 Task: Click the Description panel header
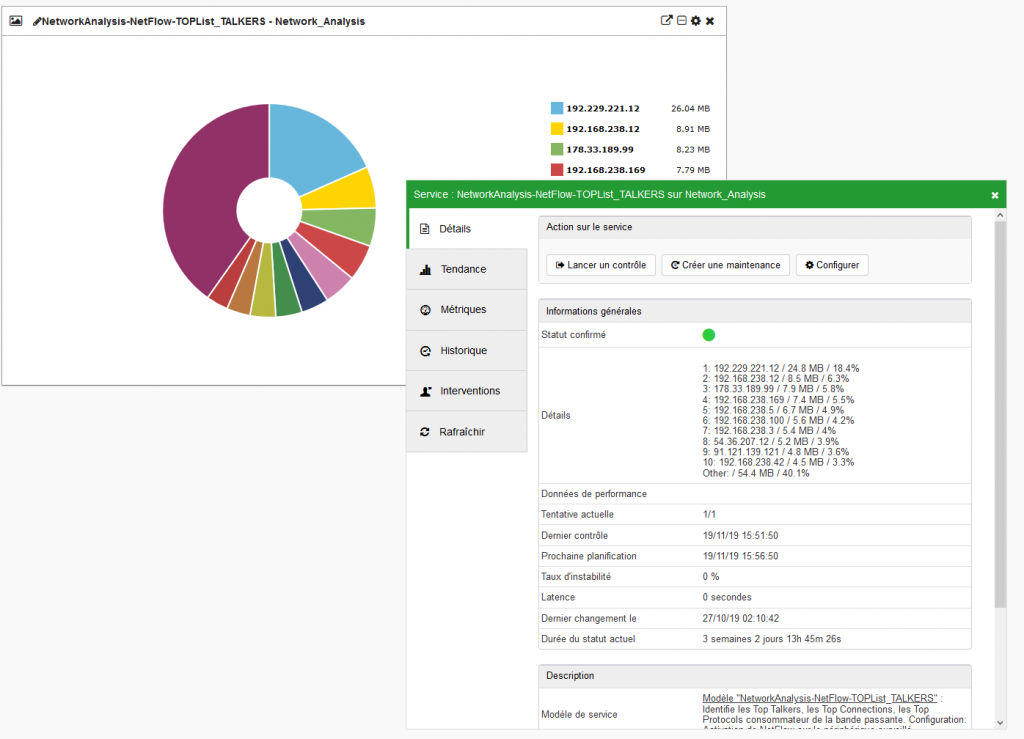coord(755,676)
